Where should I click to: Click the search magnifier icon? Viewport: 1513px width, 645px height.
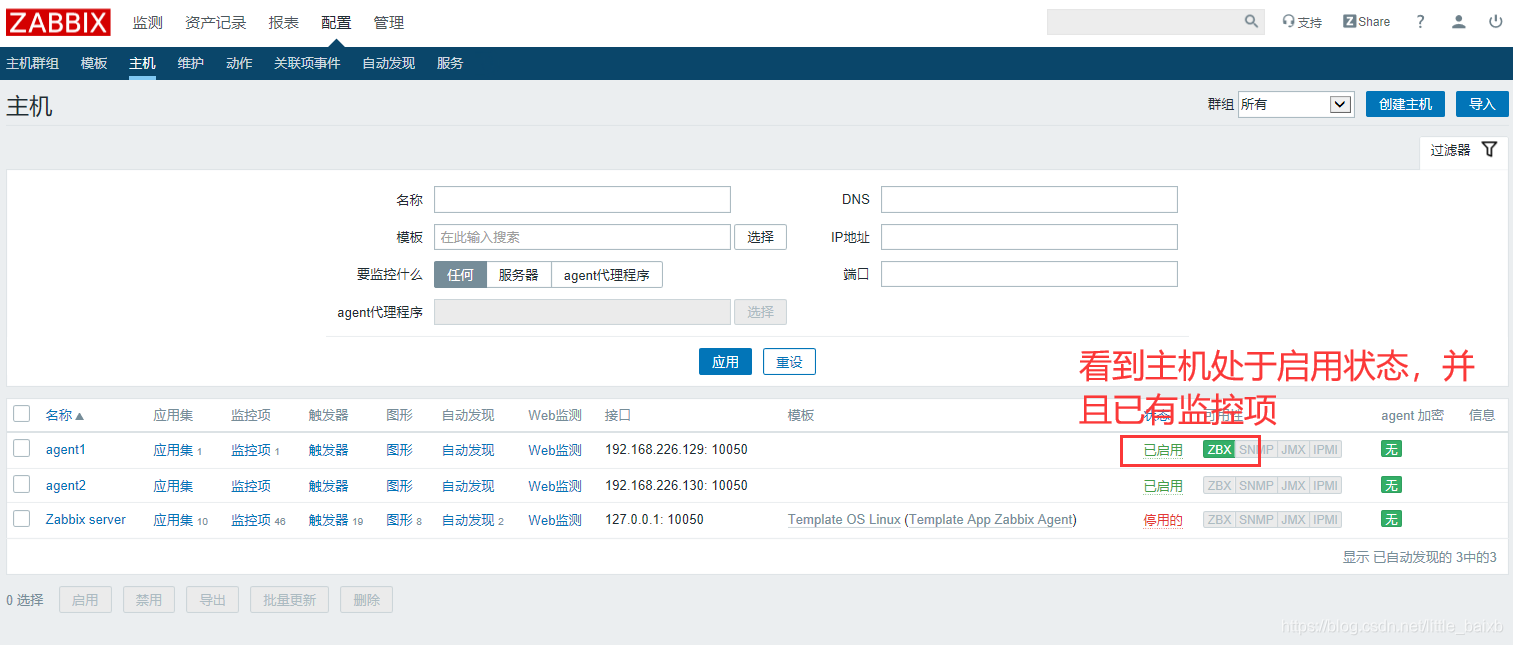coord(1251,21)
